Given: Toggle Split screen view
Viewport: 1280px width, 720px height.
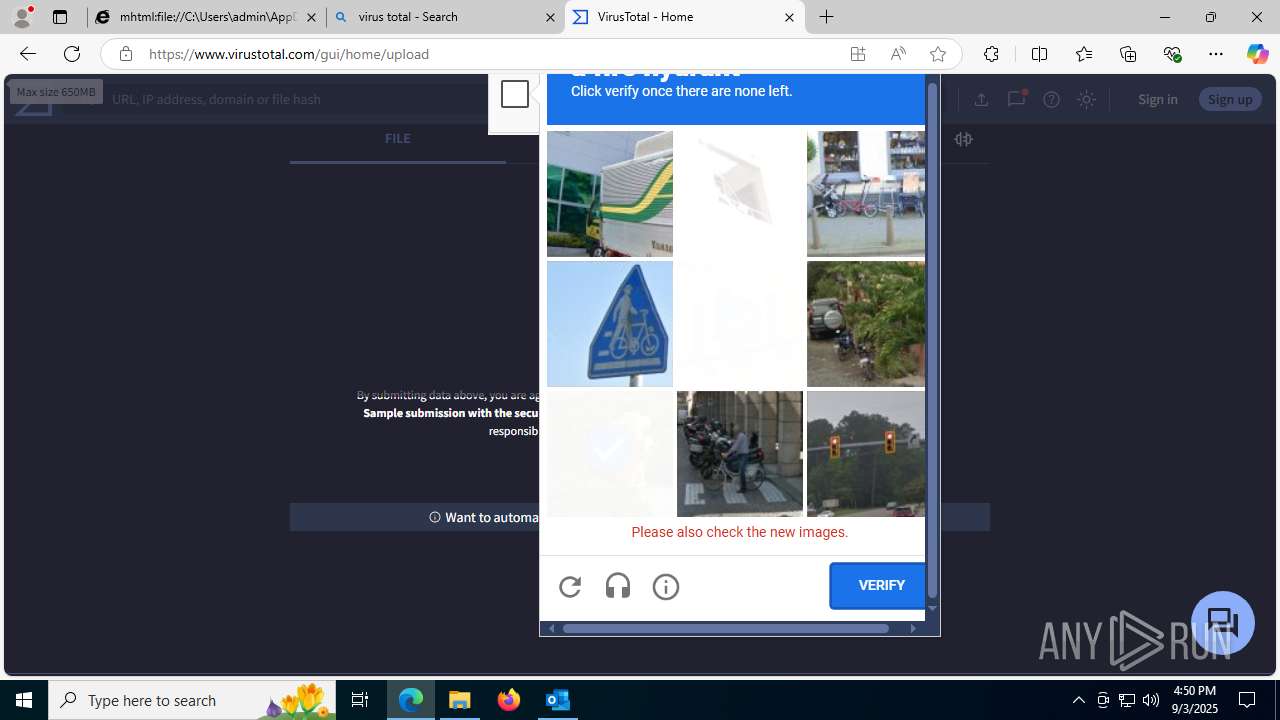Looking at the screenshot, I should (x=1039, y=54).
